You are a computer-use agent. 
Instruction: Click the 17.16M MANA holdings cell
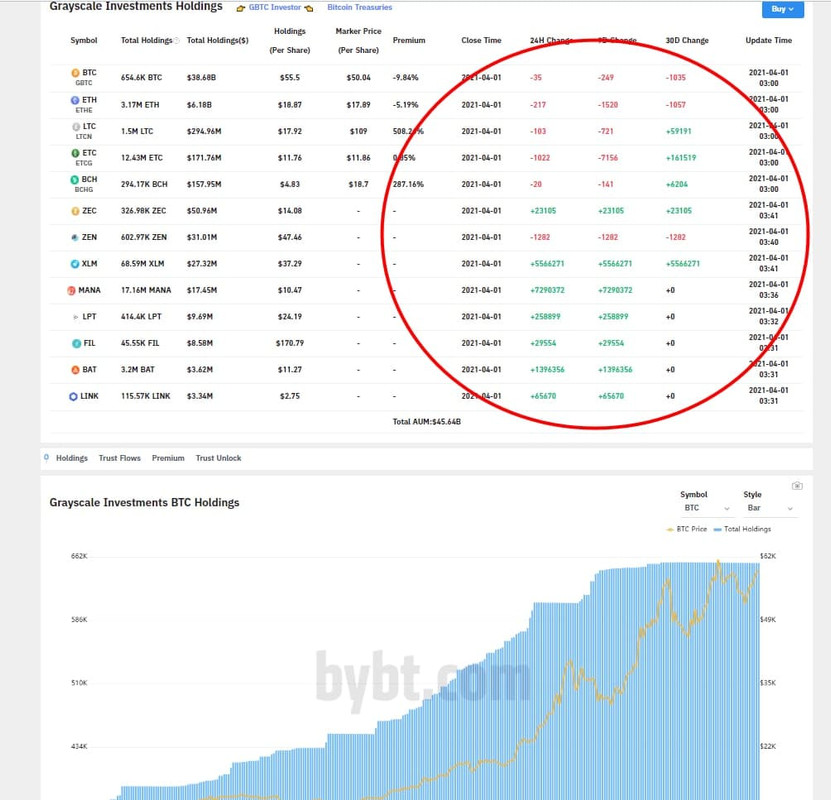click(x=146, y=290)
